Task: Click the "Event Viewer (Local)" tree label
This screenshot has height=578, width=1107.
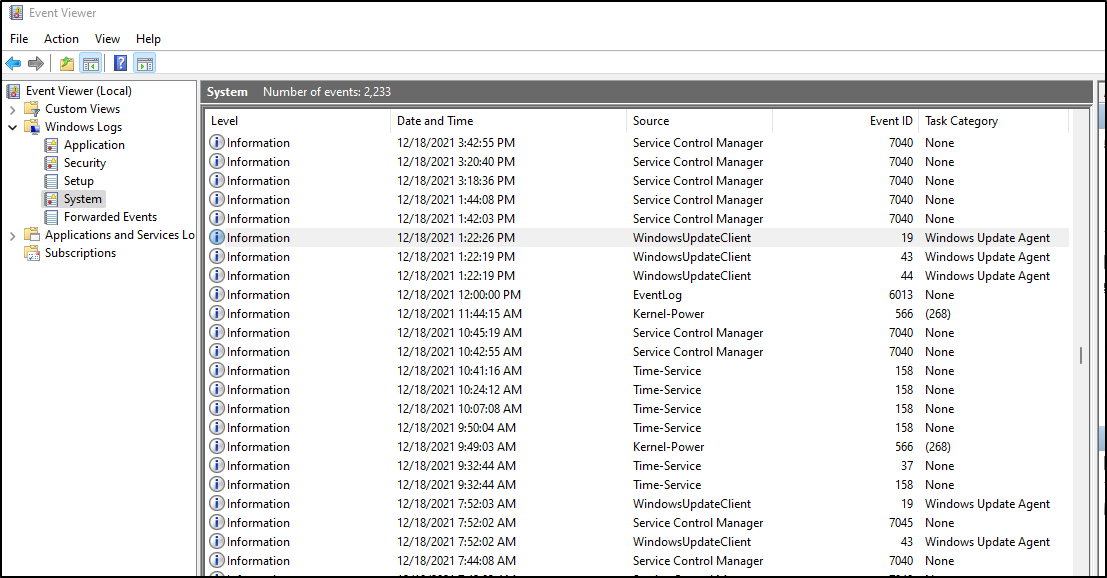Action: click(79, 91)
